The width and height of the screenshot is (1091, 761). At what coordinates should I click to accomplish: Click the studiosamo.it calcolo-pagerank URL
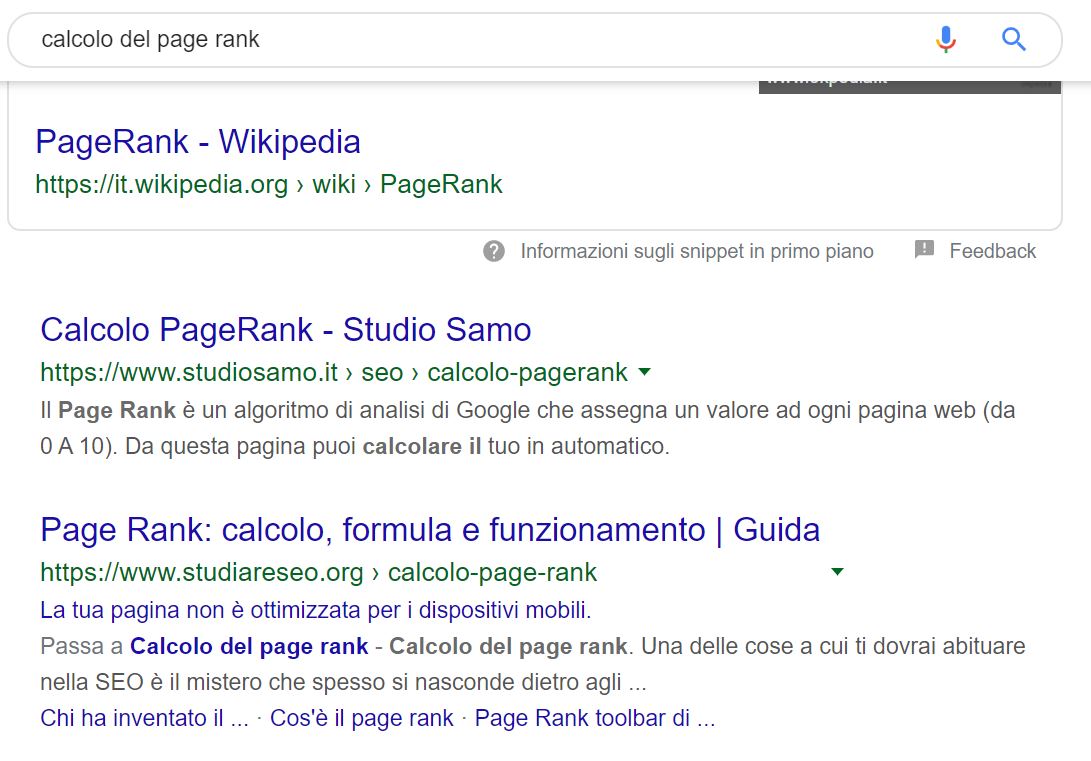tap(334, 372)
